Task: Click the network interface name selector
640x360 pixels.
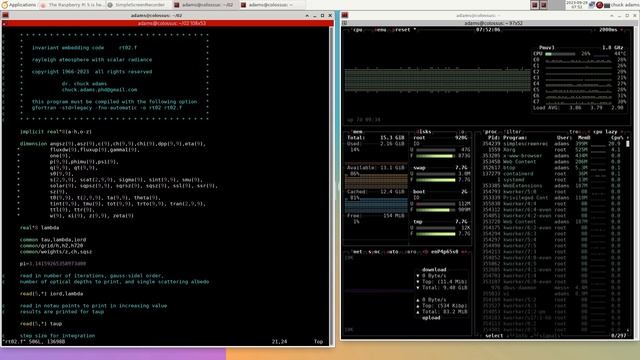Action: pos(444,252)
